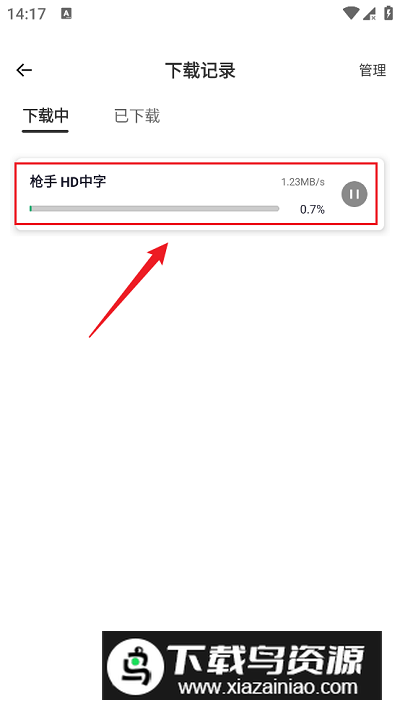Switch to the 下载中 tab

click(46, 116)
